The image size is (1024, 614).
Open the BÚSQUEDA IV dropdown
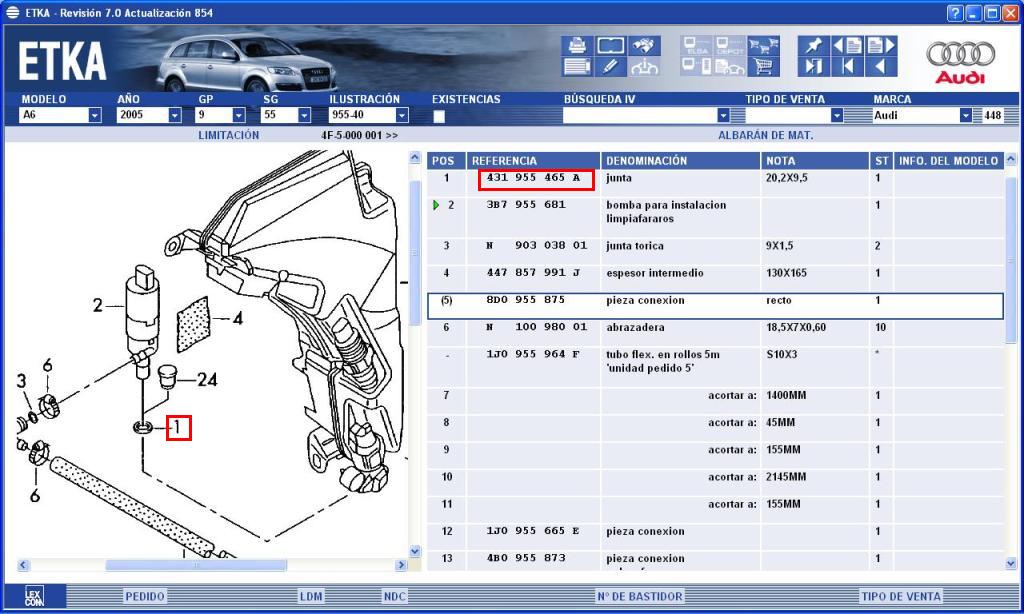click(723, 116)
